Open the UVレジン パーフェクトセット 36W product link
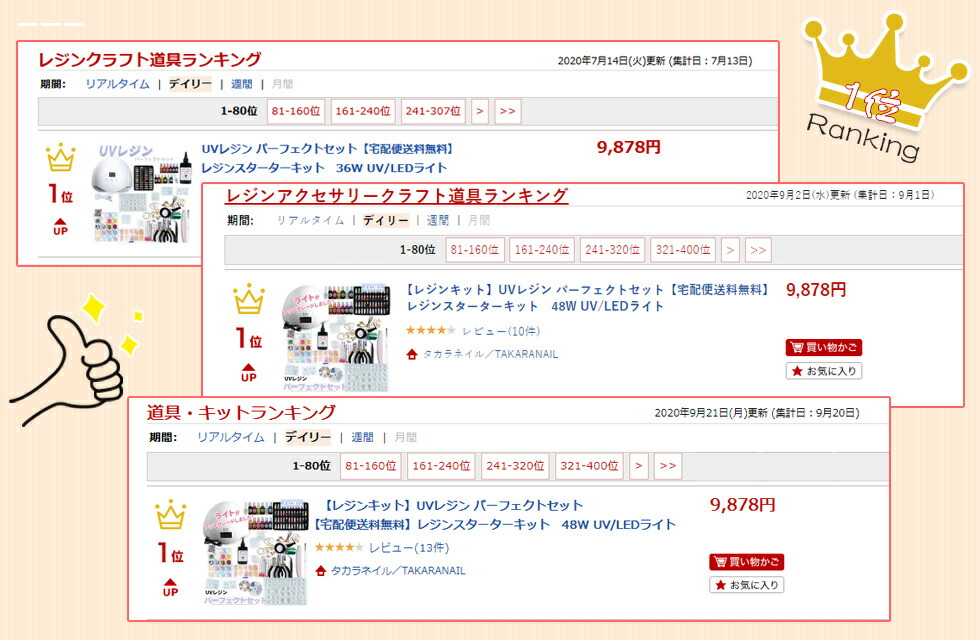980x640 pixels. click(326, 158)
